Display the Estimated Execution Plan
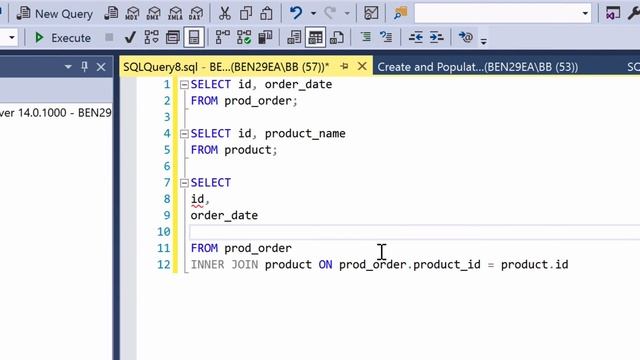 coord(151,38)
